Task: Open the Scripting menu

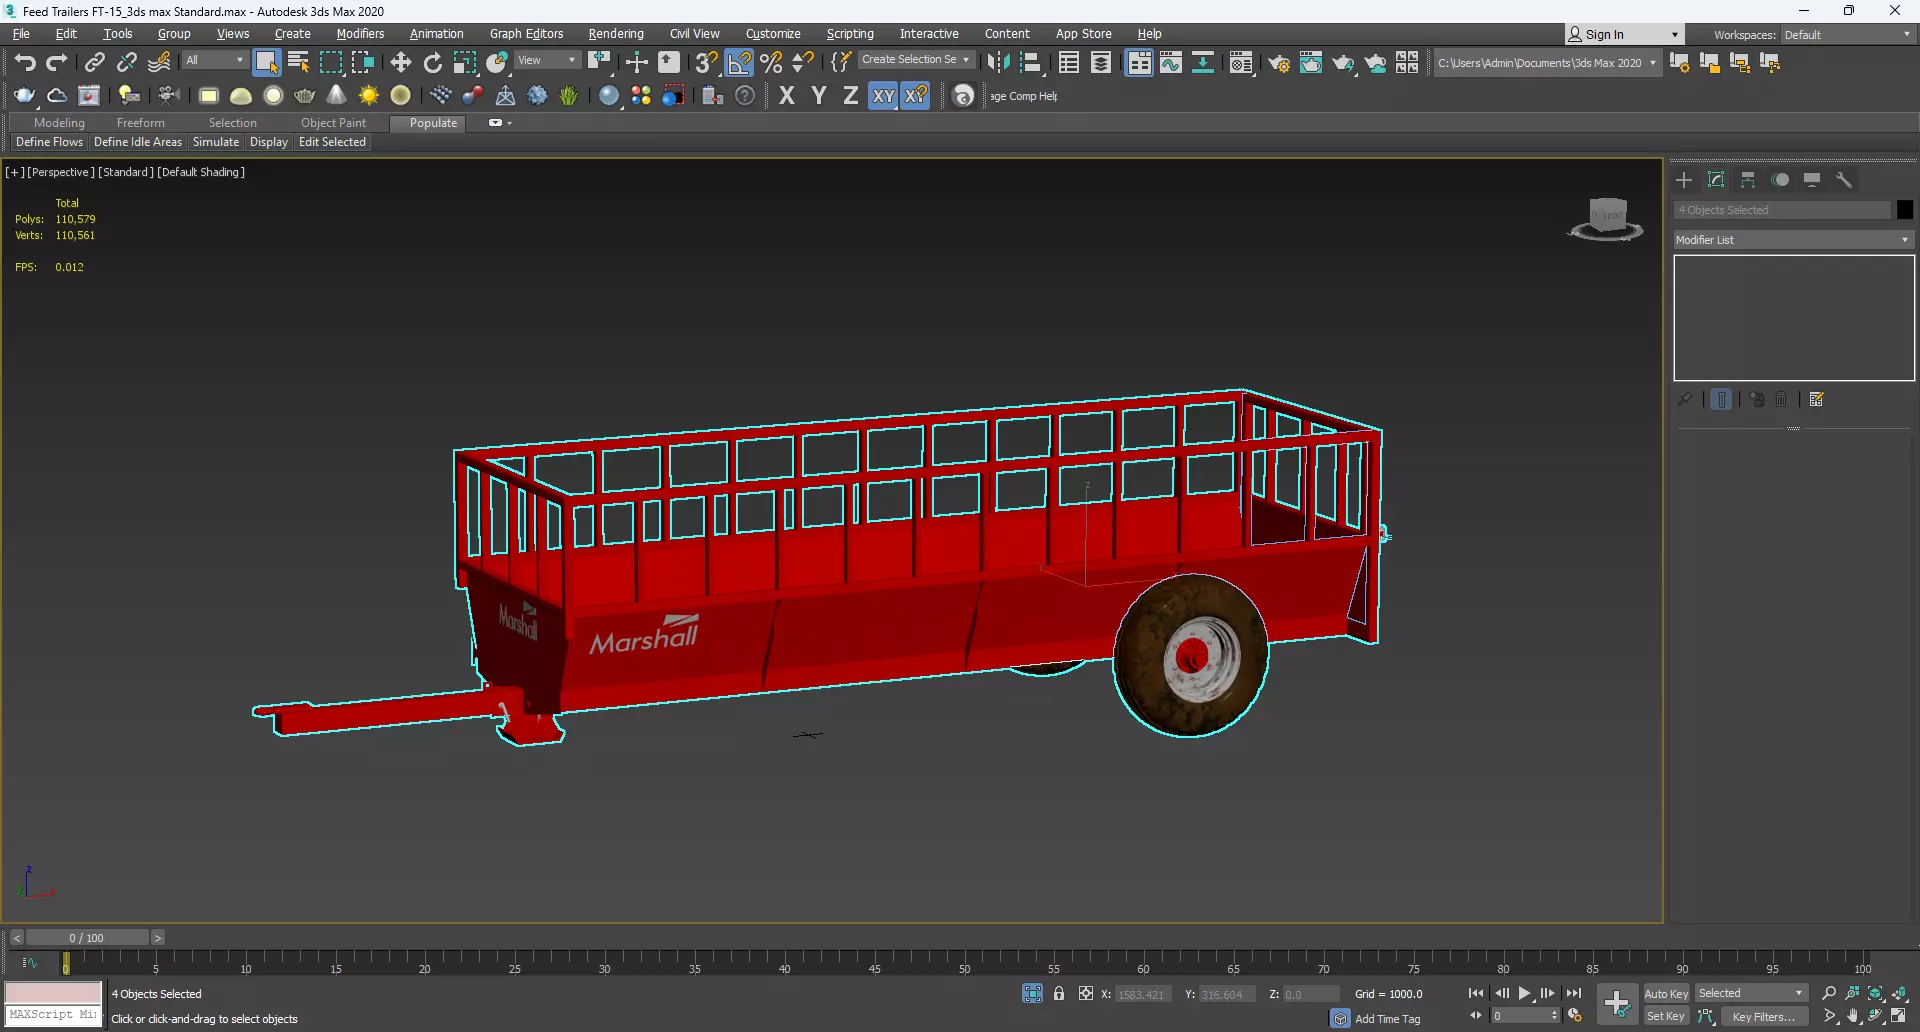Action: tap(850, 34)
